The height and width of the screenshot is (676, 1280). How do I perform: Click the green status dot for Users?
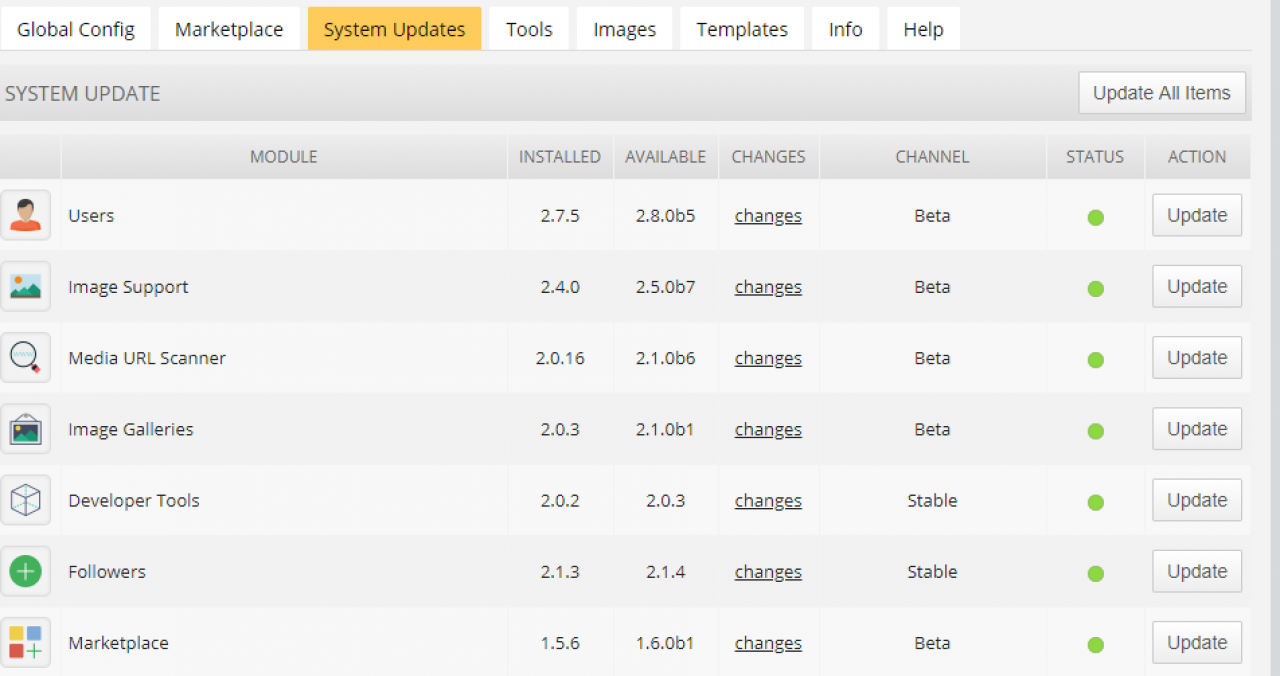tap(1095, 217)
